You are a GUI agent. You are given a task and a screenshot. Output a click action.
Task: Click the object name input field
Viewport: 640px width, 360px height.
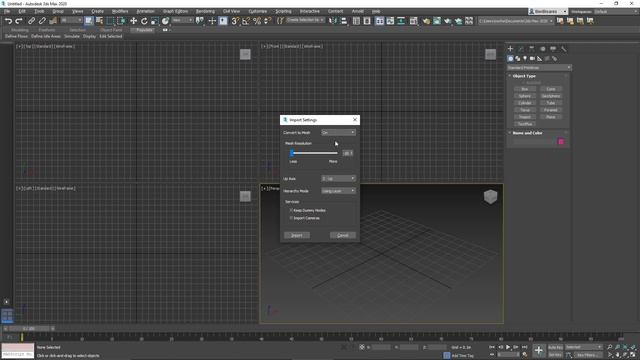tap(534, 142)
